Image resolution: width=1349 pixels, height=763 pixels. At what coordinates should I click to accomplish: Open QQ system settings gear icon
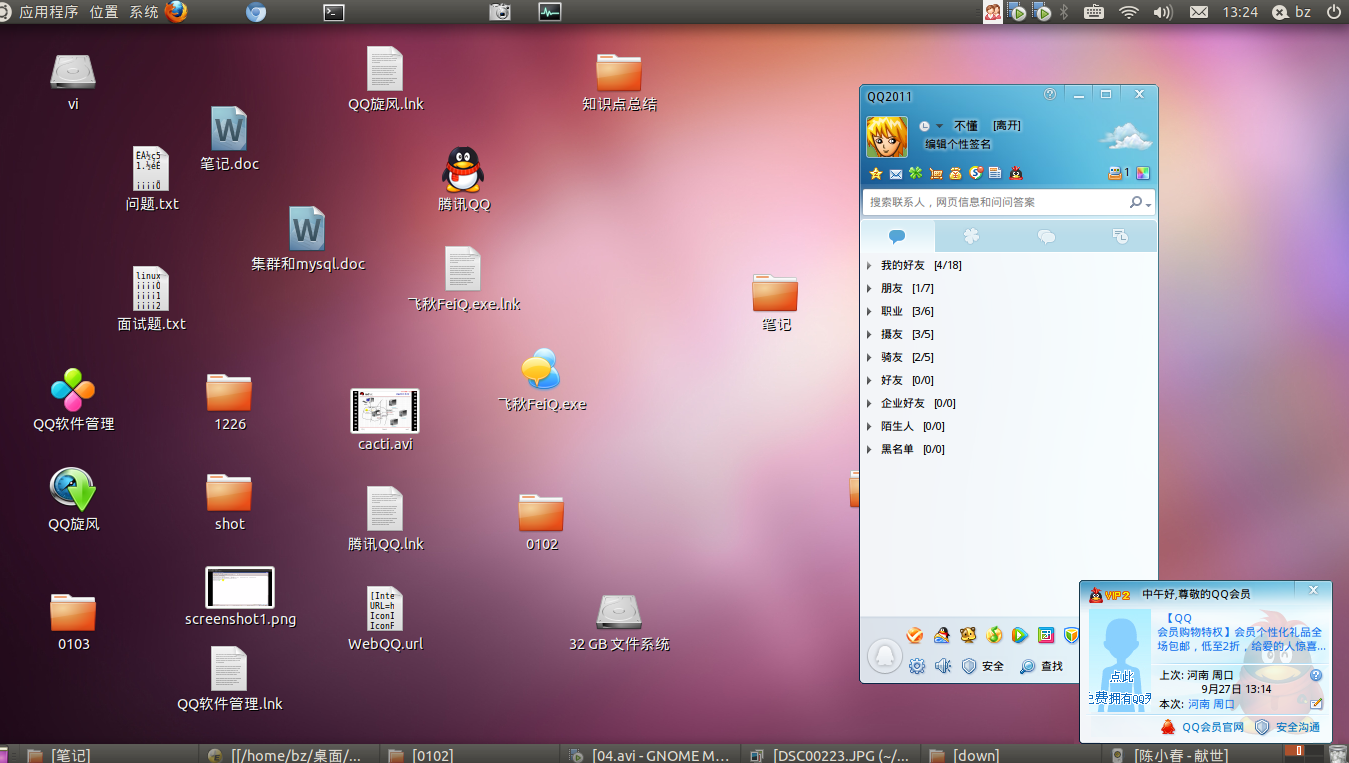coord(916,666)
